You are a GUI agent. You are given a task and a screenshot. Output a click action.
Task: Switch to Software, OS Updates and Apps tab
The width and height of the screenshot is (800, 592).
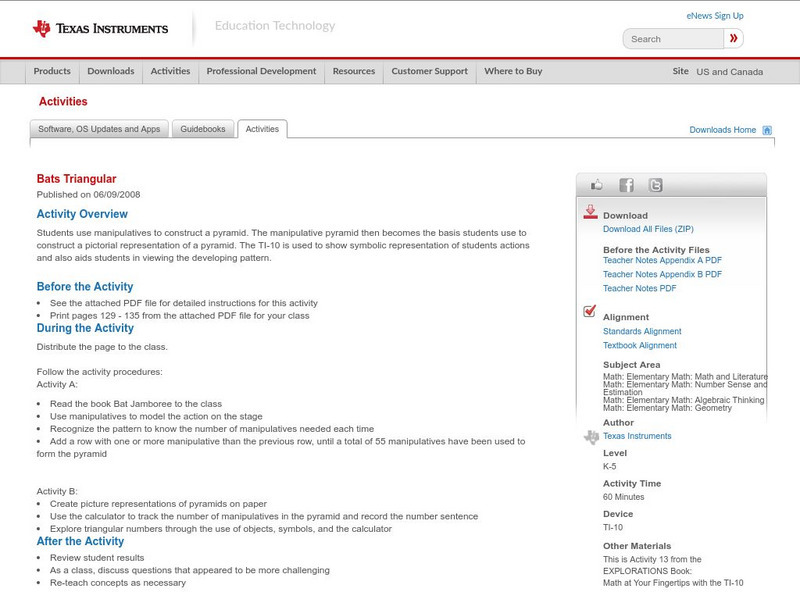99,129
